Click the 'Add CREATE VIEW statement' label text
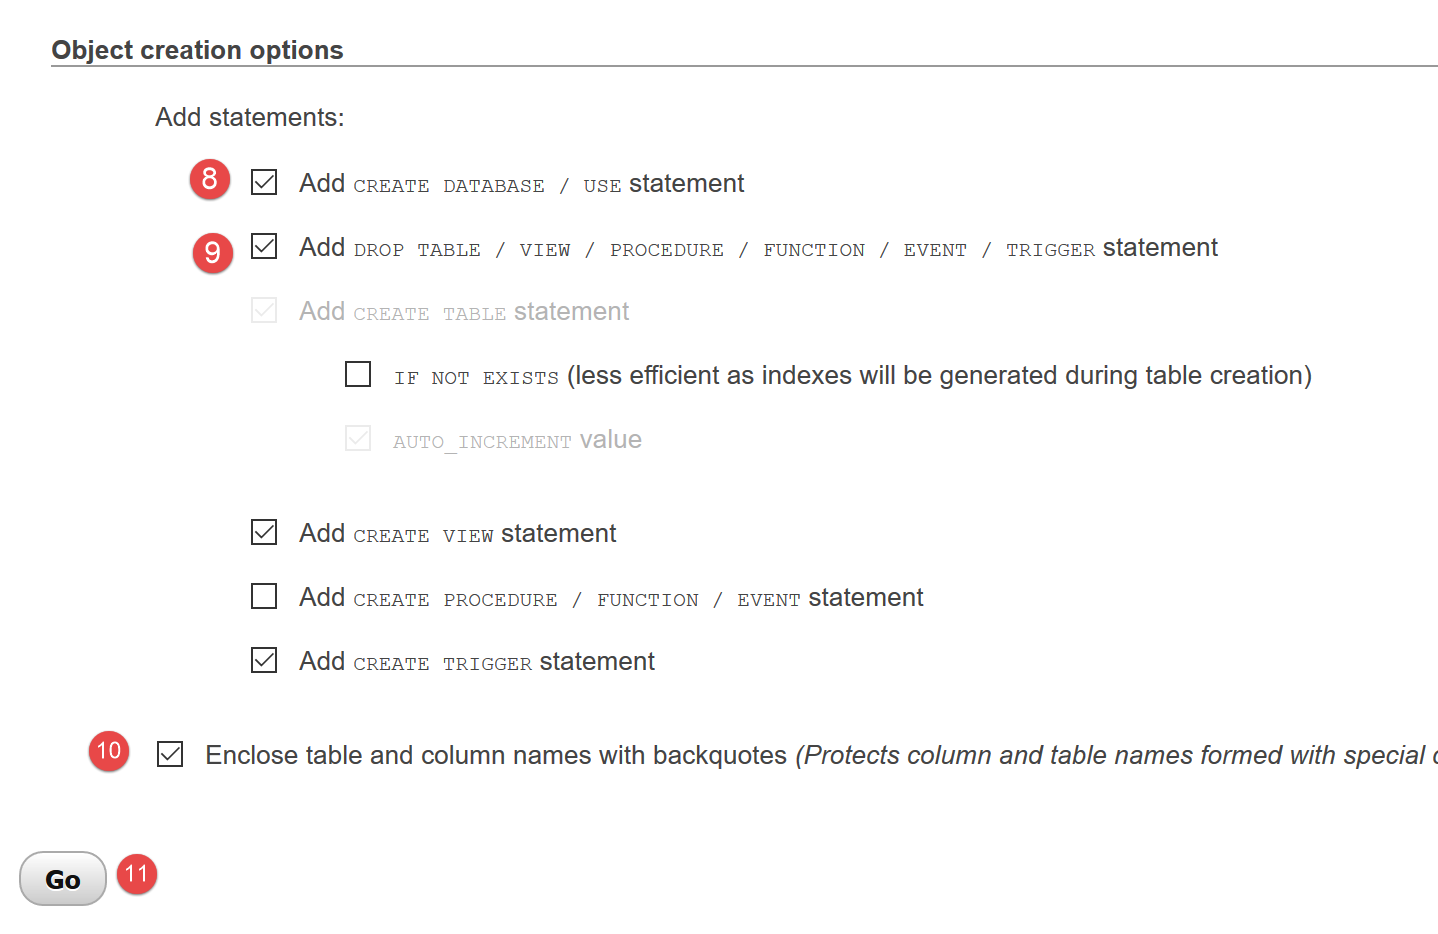The image size is (1438, 934). (457, 534)
